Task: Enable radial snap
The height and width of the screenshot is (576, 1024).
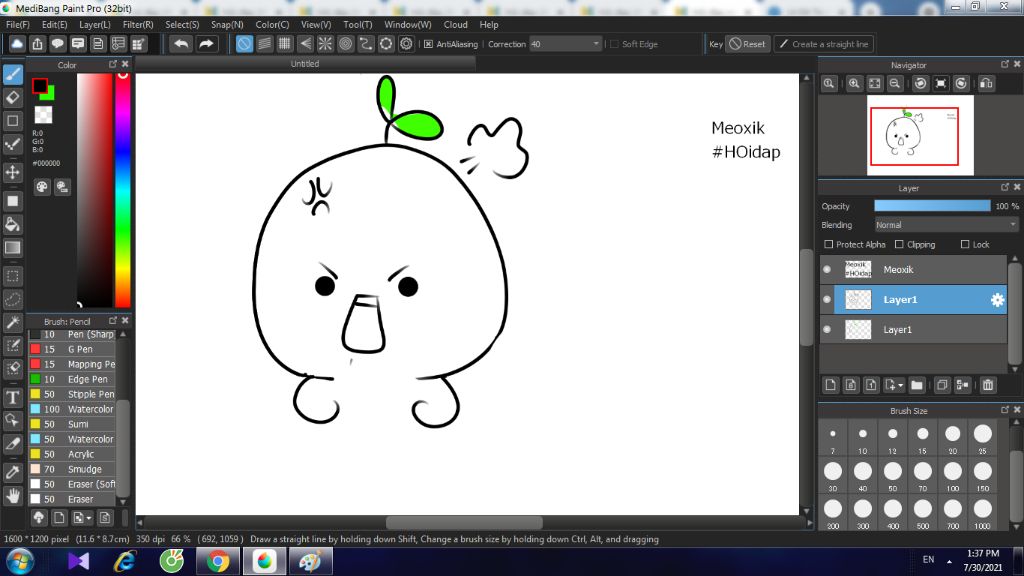Action: coord(325,44)
